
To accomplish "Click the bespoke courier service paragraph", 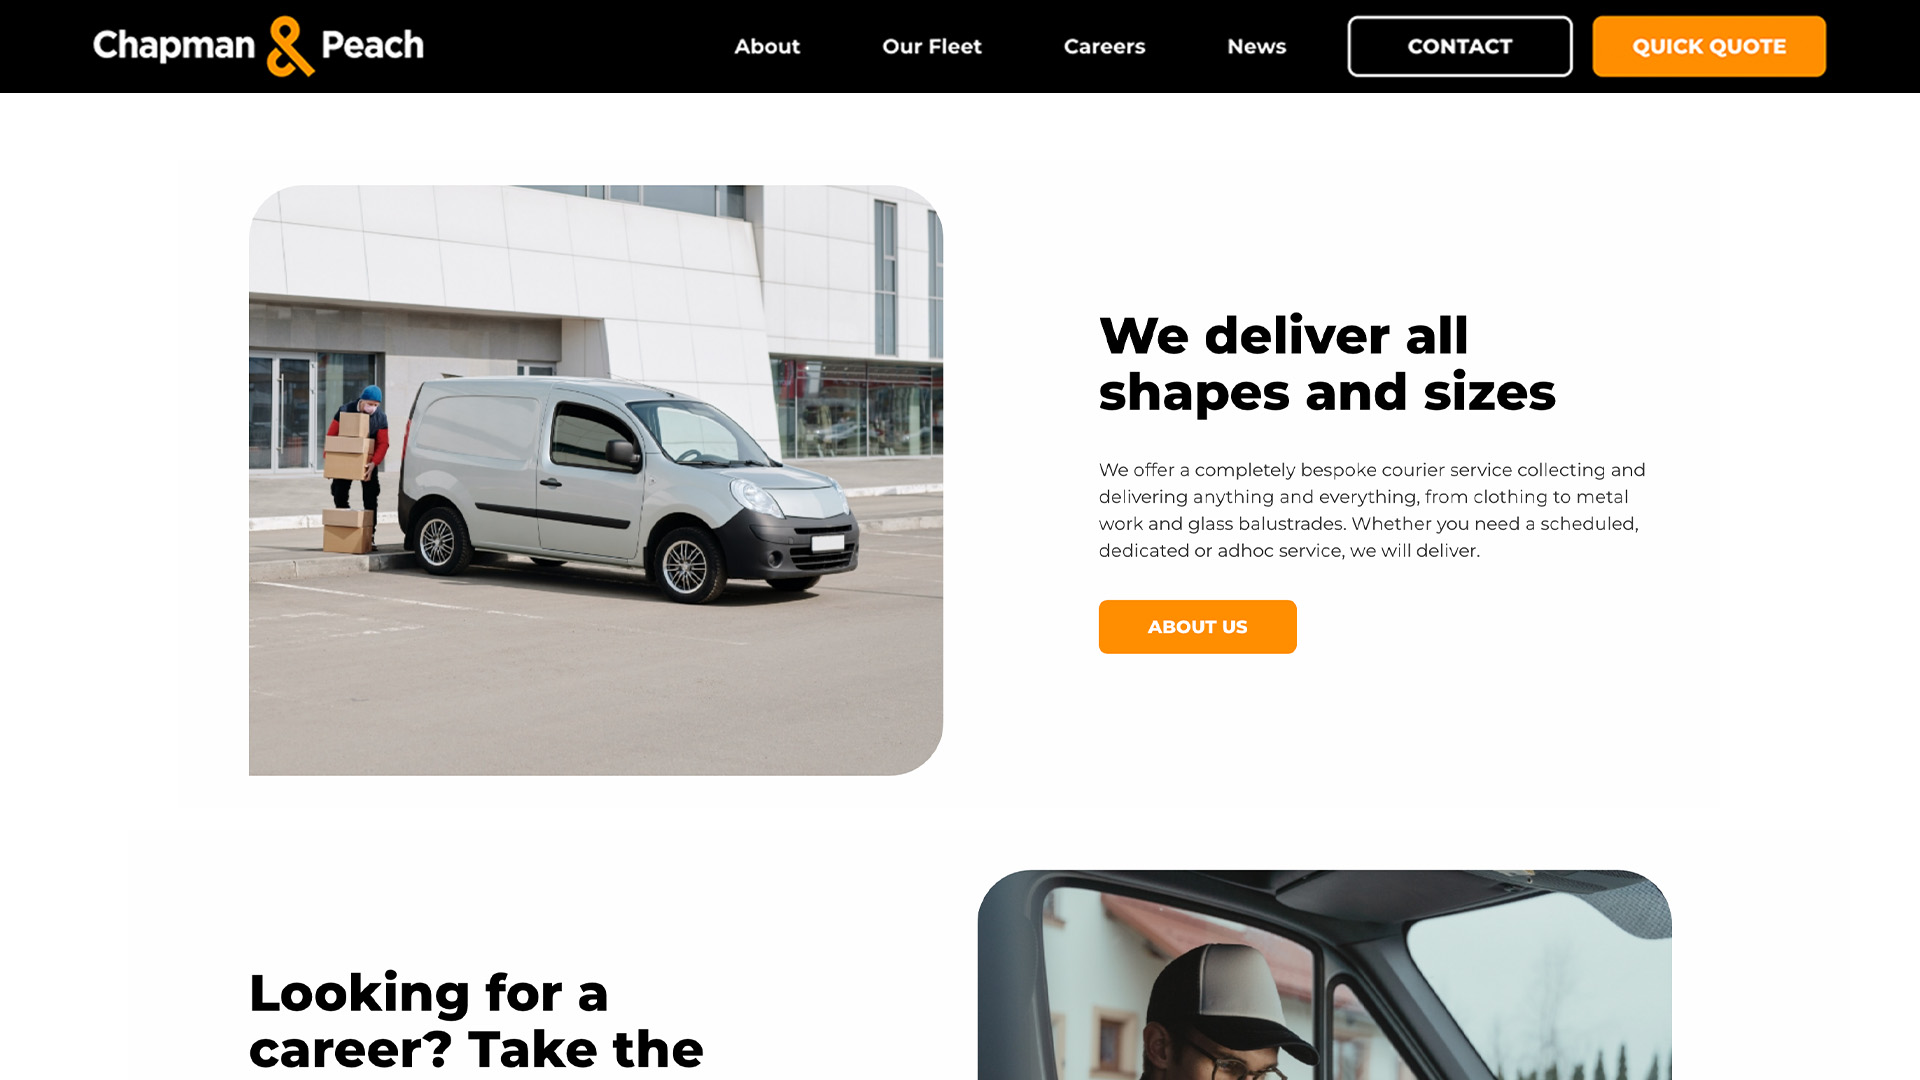I will pos(1372,510).
